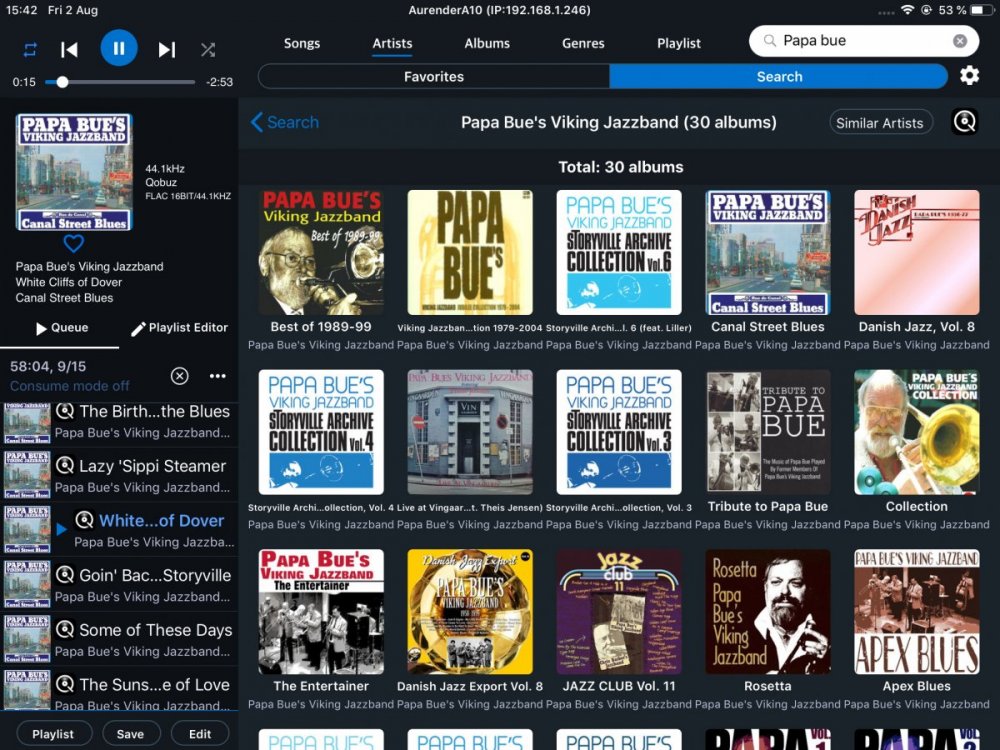
Task: Click Qobuz icon on The Birth...the Blues row
Action: pyautogui.click(x=64, y=411)
